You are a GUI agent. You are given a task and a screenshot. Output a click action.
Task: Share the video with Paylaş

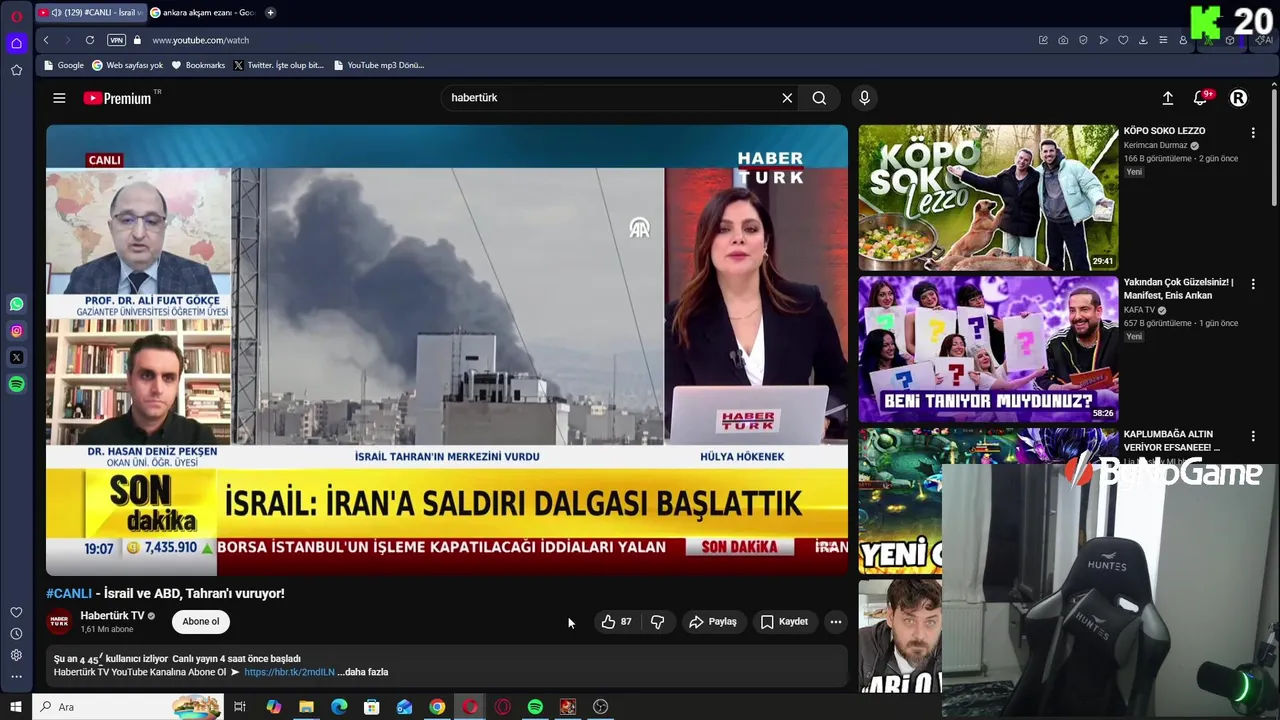tap(713, 622)
